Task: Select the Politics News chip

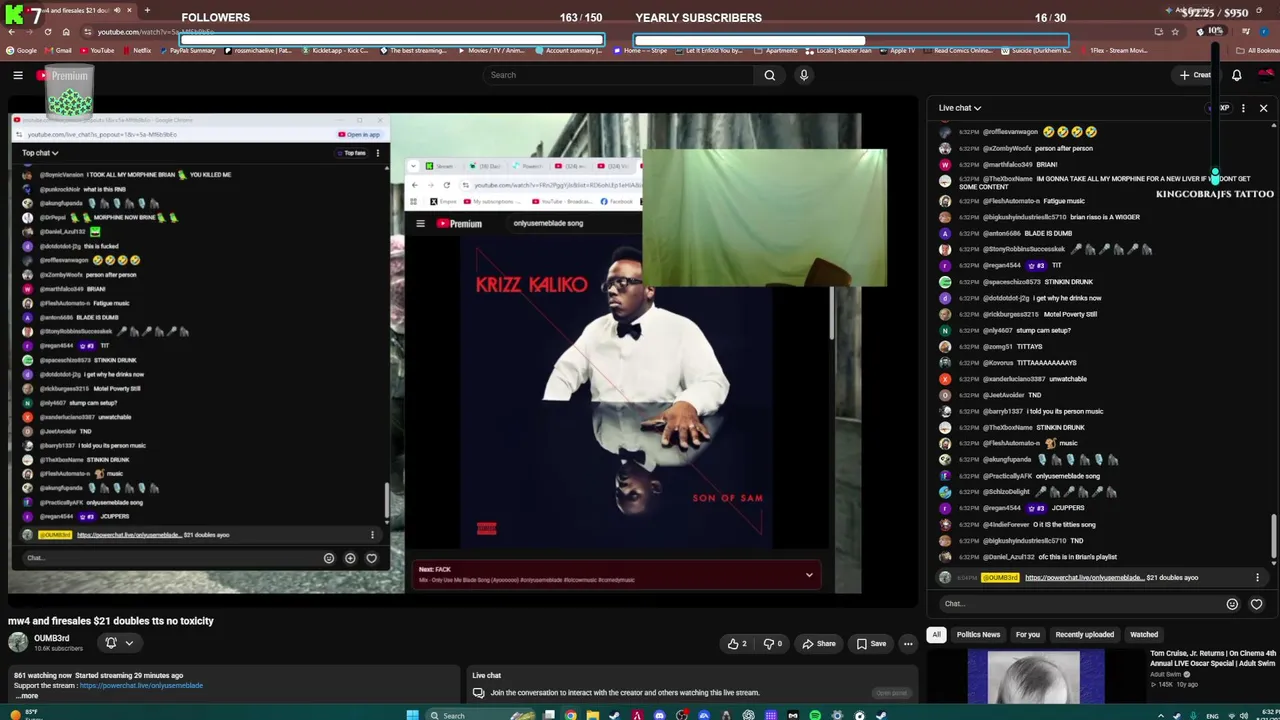Action: [x=978, y=634]
